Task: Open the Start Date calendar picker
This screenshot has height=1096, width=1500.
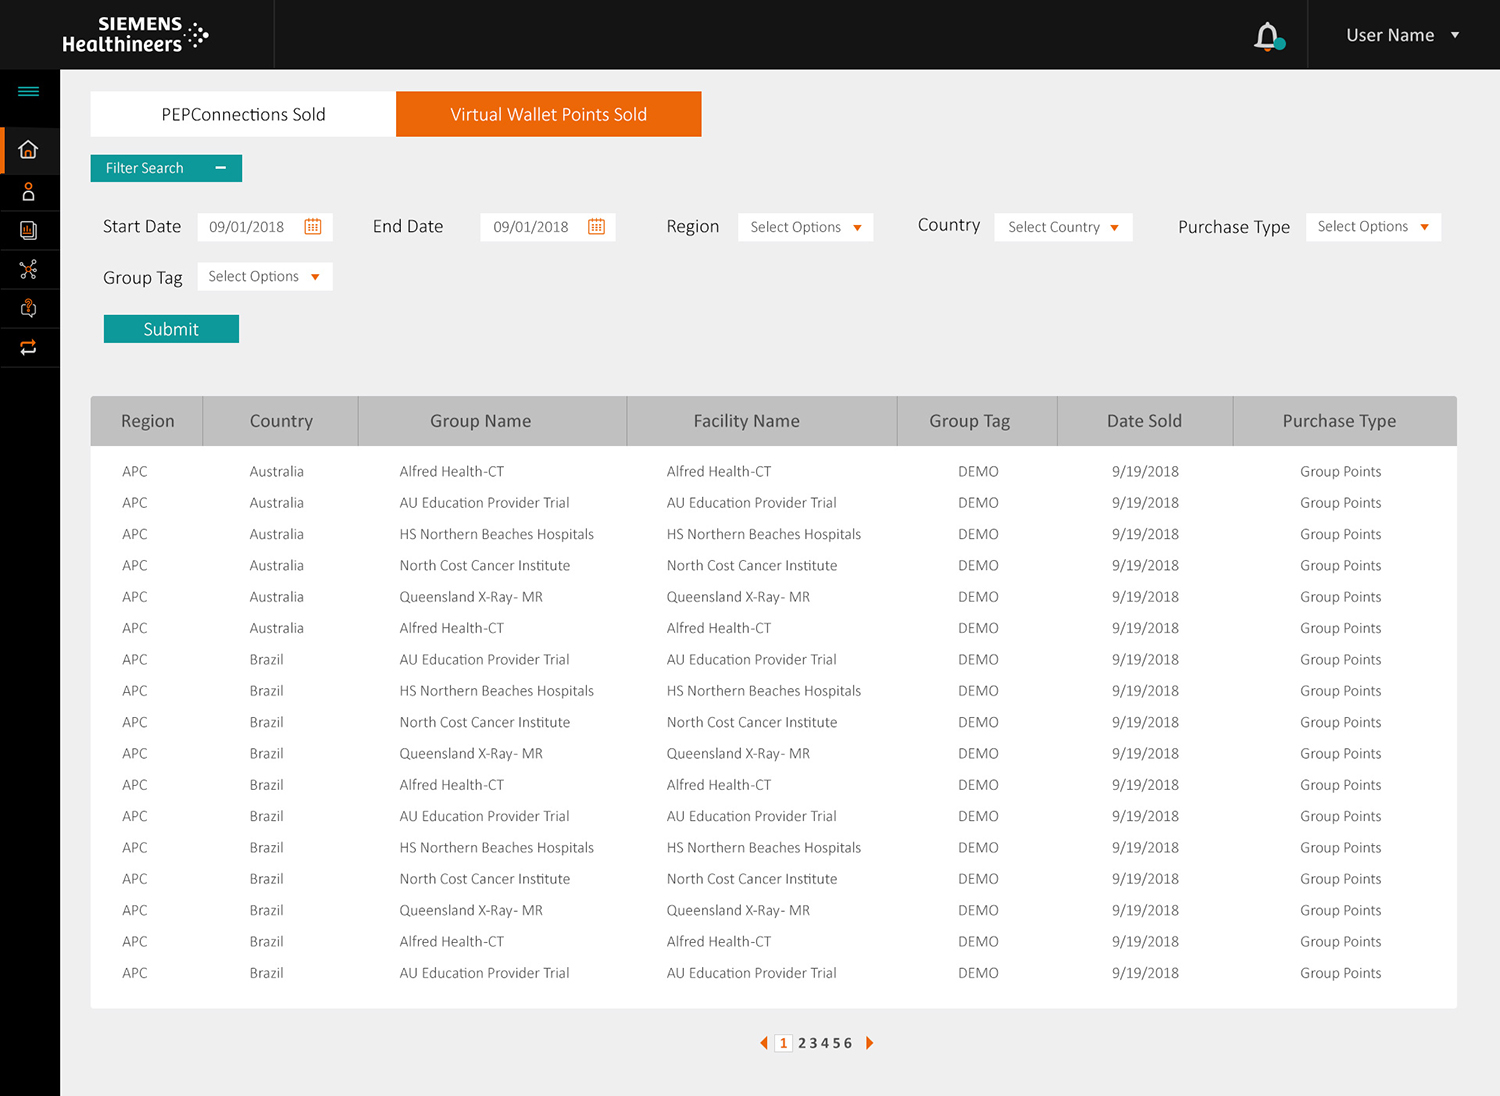Action: [x=313, y=227]
